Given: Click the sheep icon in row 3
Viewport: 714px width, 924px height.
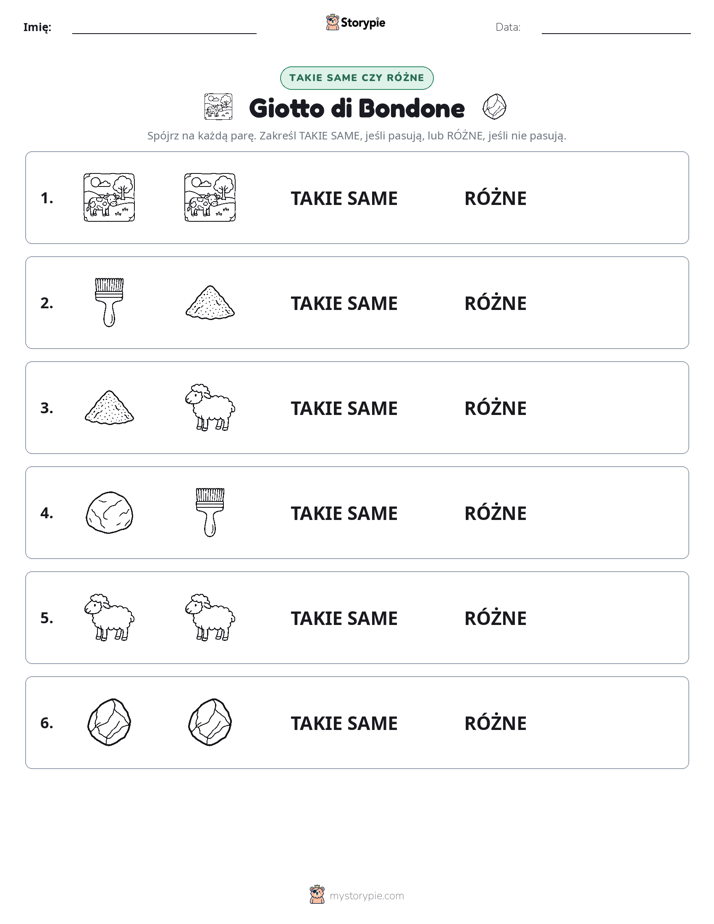Looking at the screenshot, I should click(x=210, y=407).
